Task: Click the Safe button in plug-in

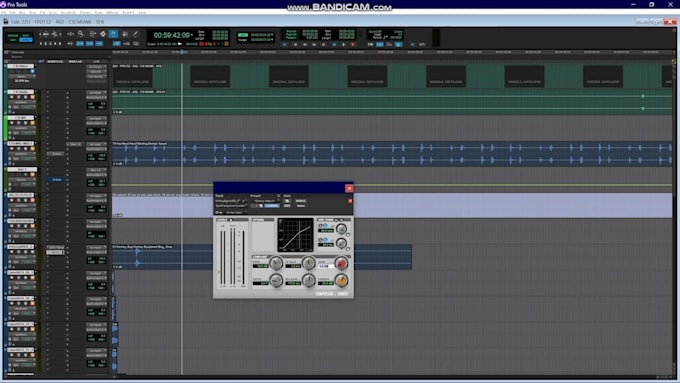Action: pyautogui.click(x=287, y=206)
